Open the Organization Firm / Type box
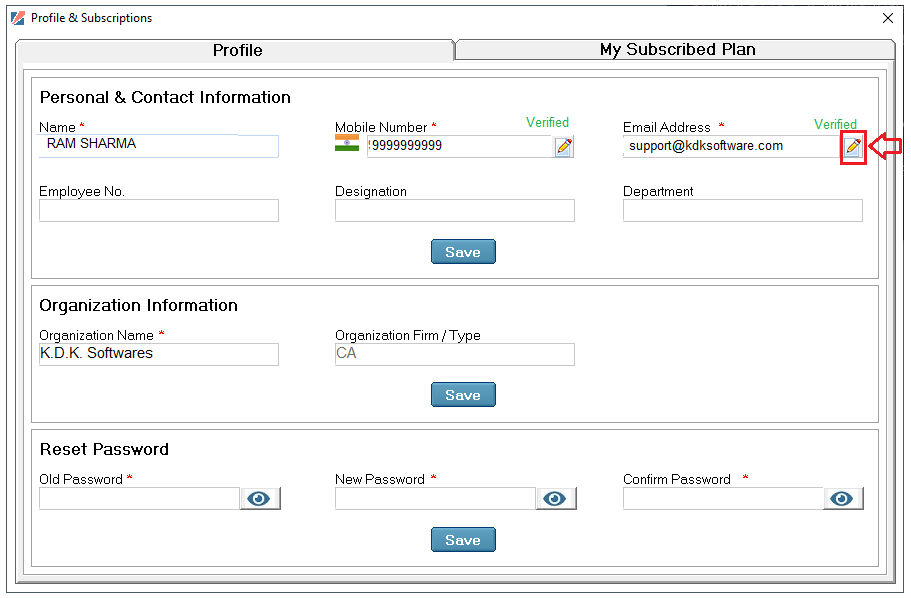Screen dimensions: 911x598 (x=454, y=354)
